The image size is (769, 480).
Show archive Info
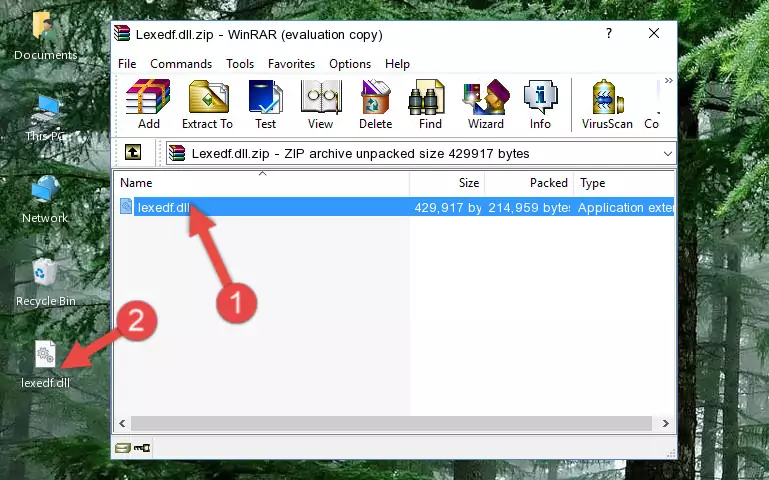click(540, 104)
